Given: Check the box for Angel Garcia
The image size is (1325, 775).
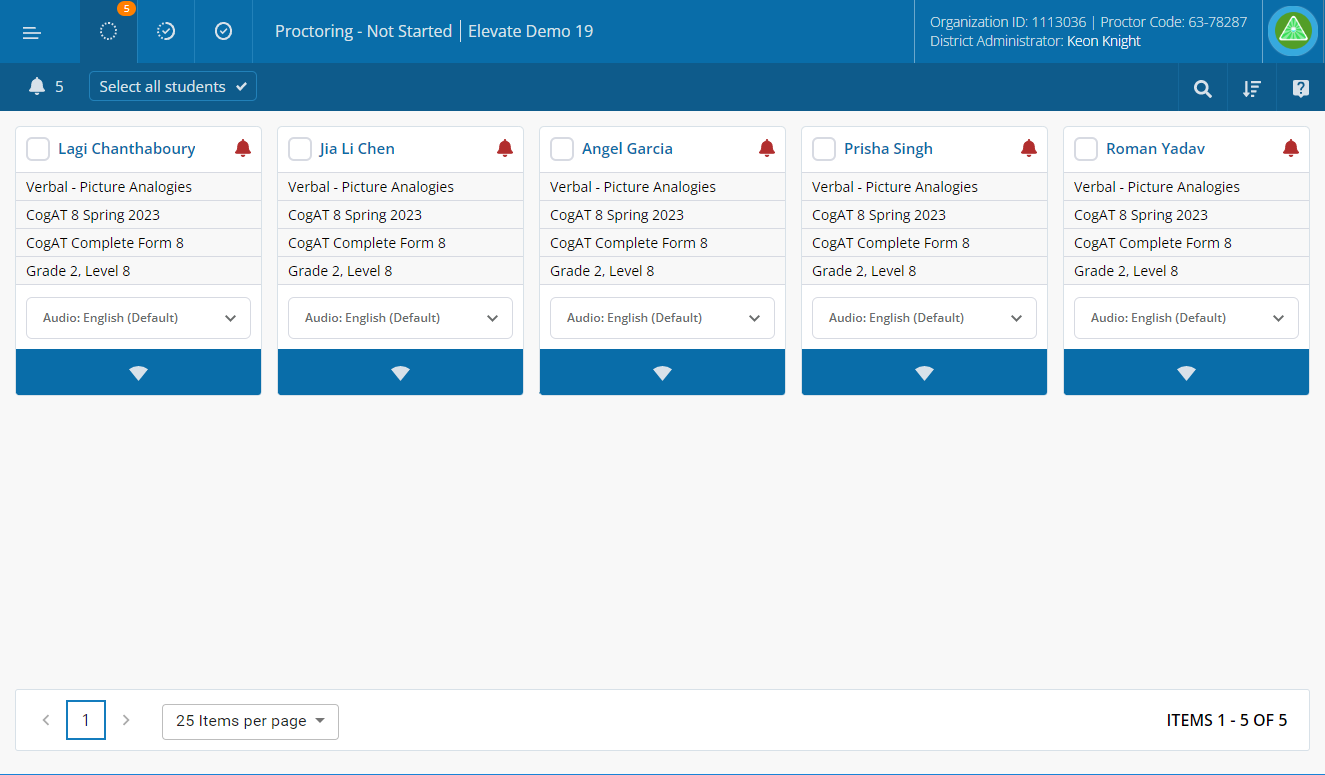Looking at the screenshot, I should (562, 149).
